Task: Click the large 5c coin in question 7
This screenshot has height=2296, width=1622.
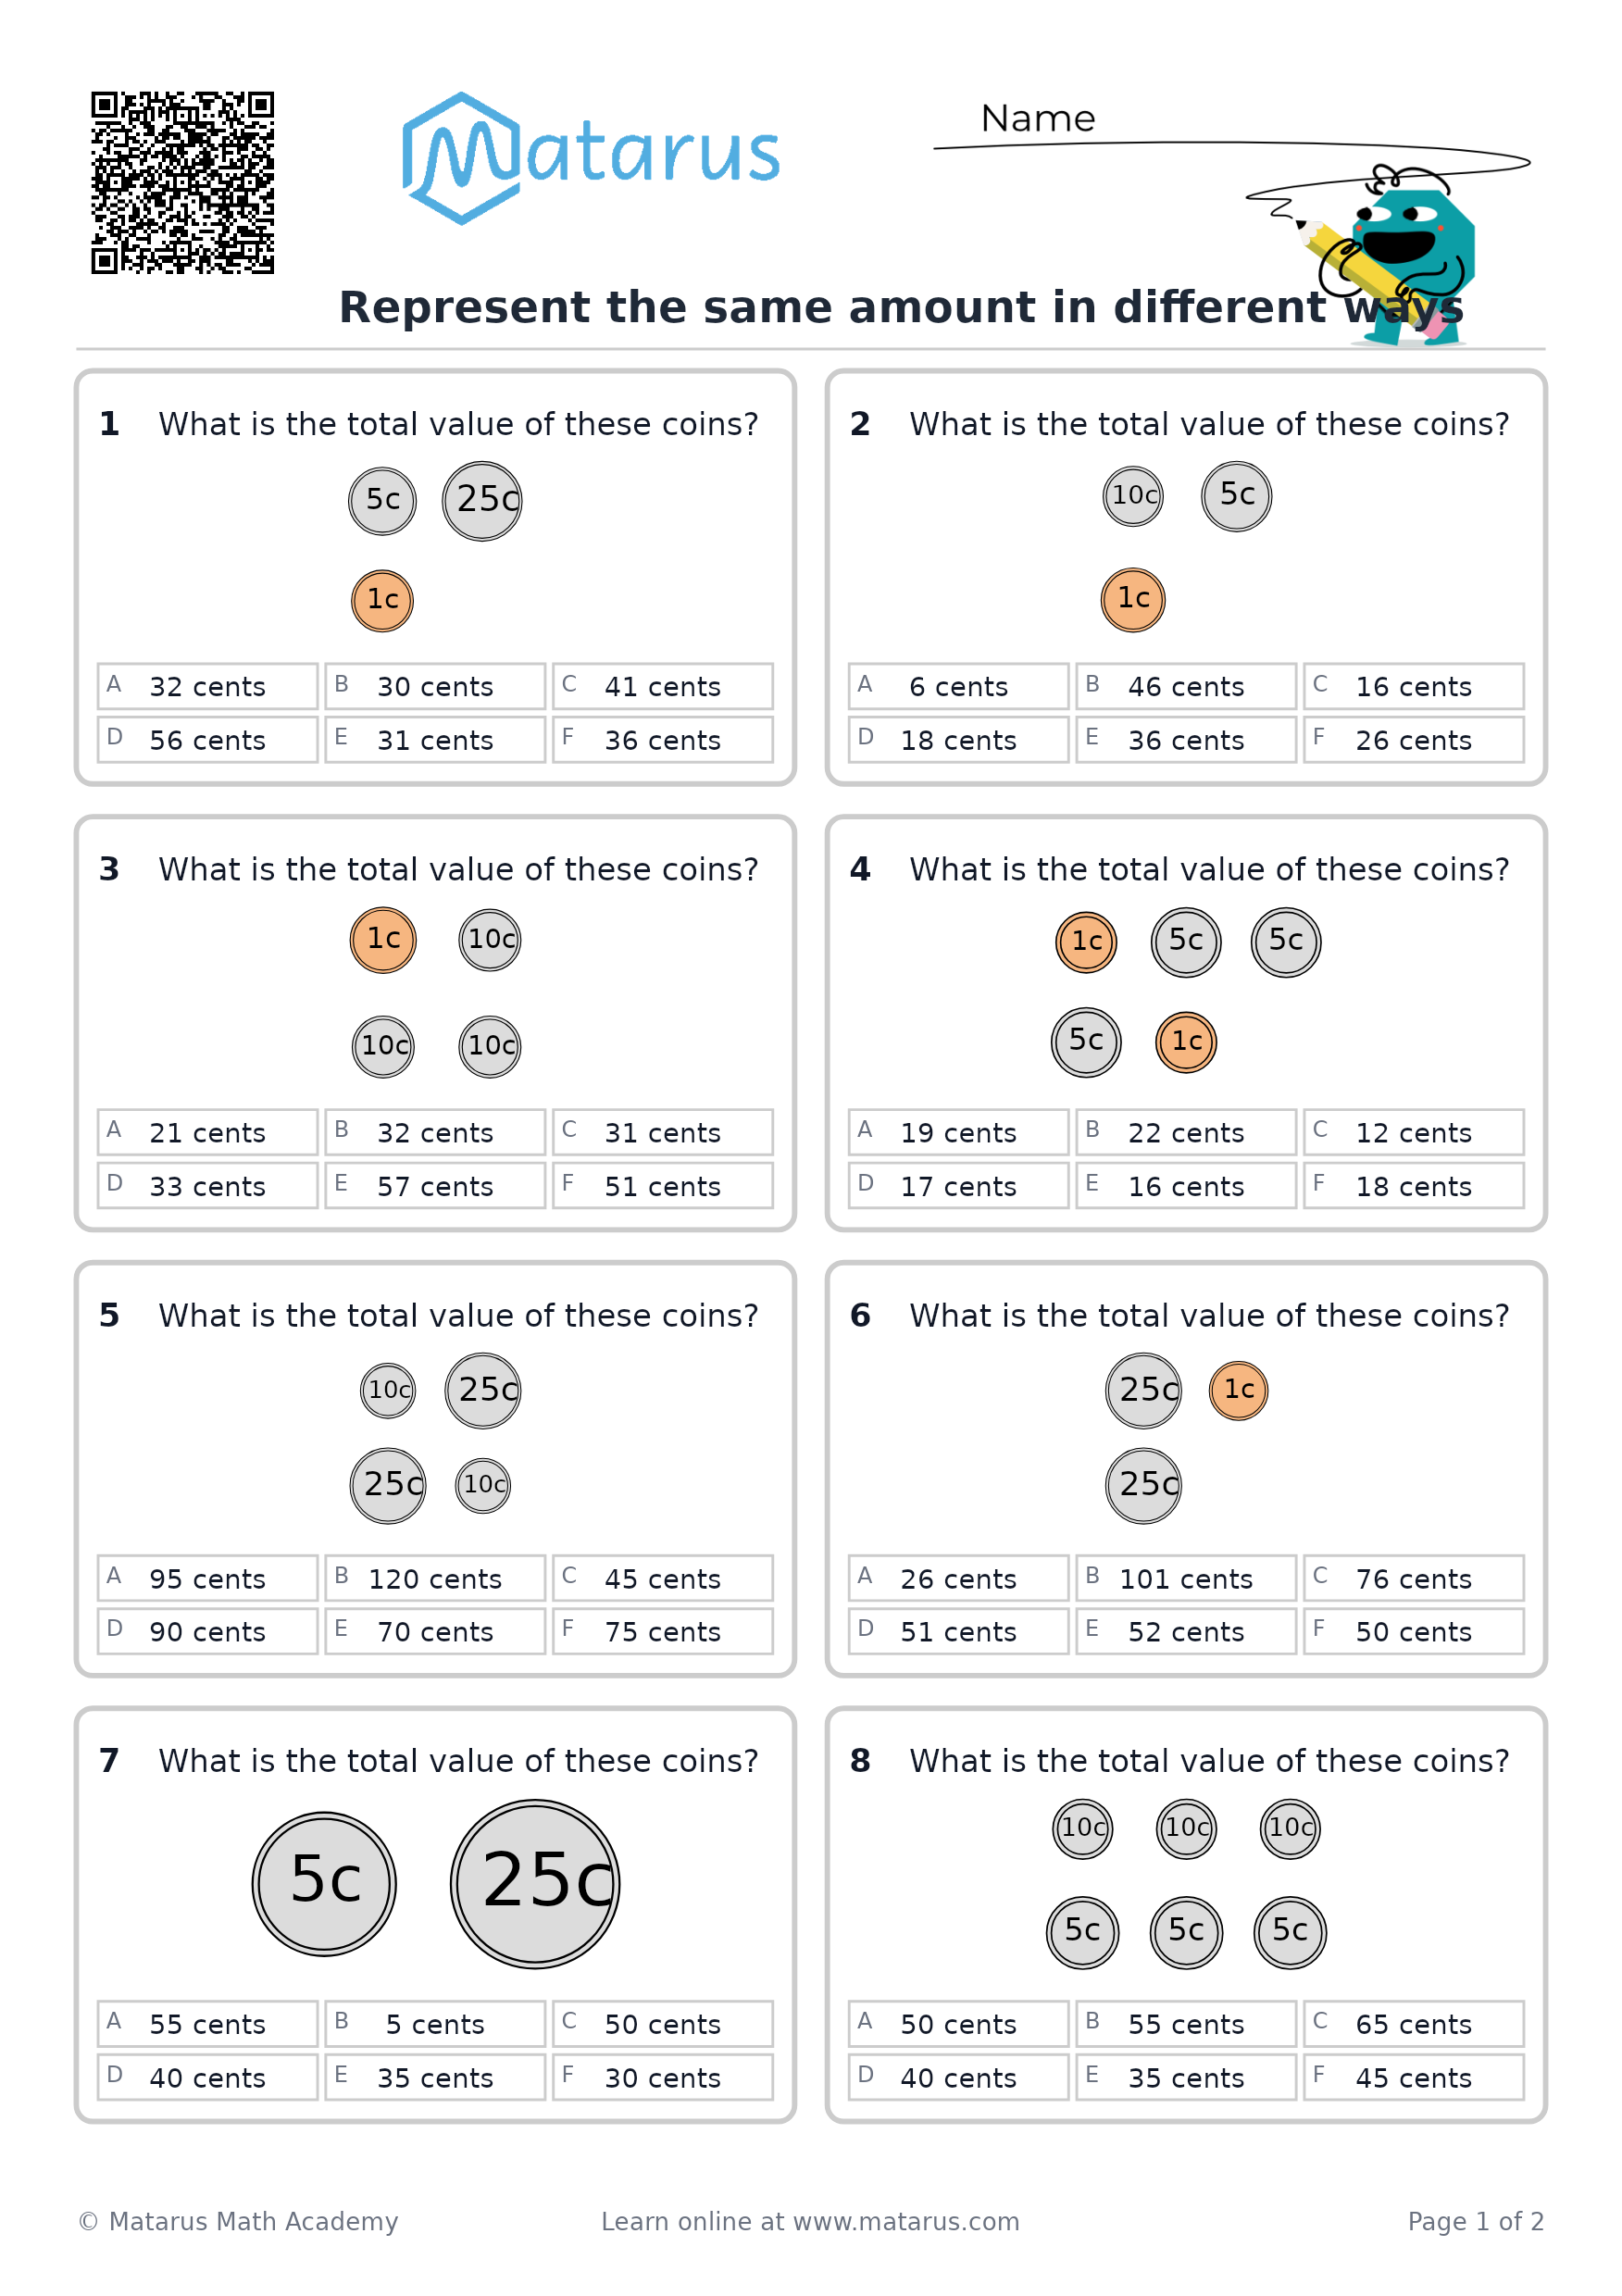Action: pyautogui.click(x=324, y=1883)
